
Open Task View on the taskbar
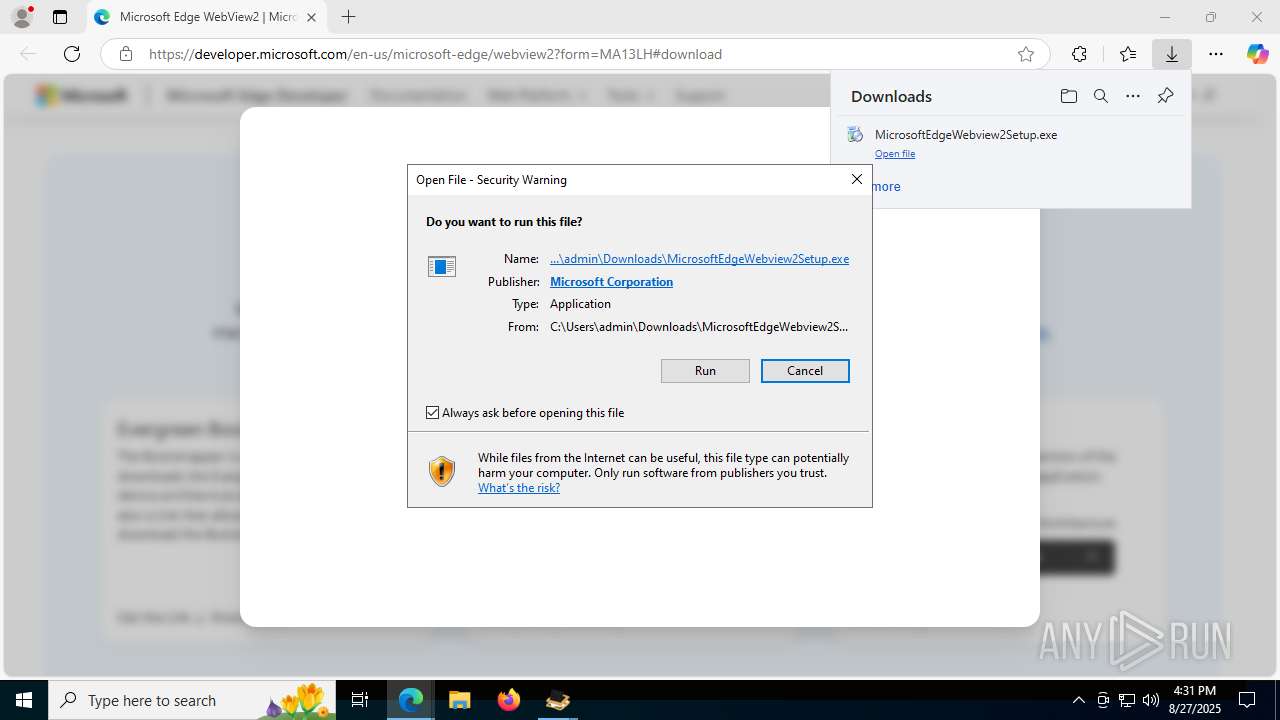point(361,700)
